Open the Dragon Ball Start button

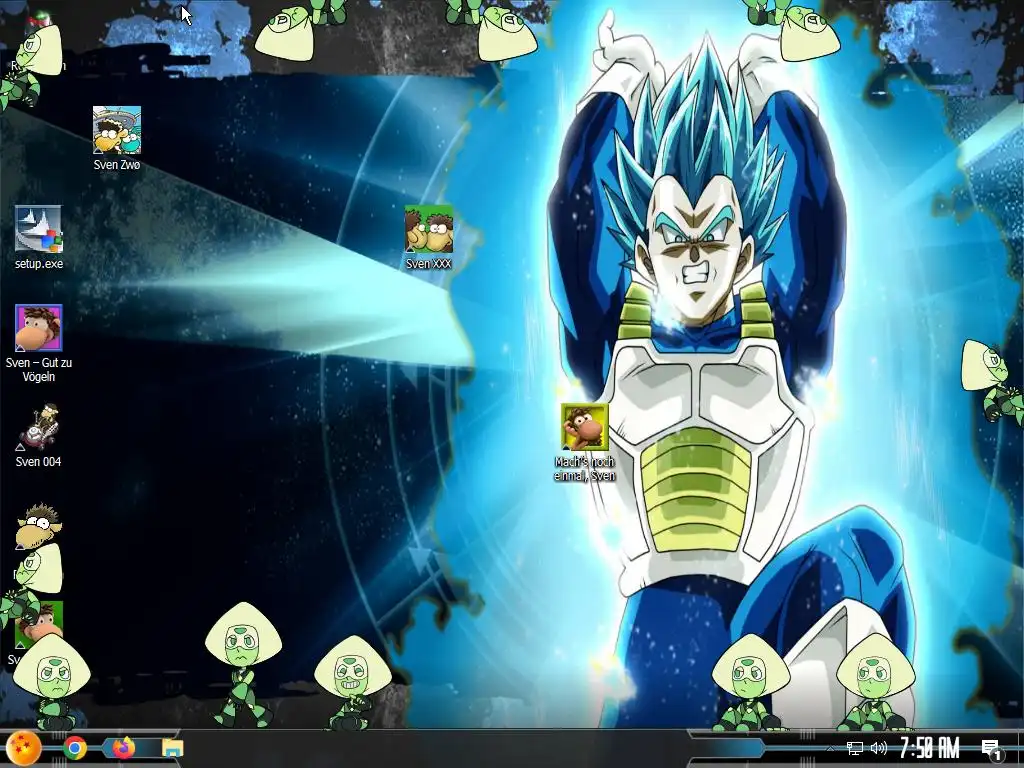(x=24, y=748)
